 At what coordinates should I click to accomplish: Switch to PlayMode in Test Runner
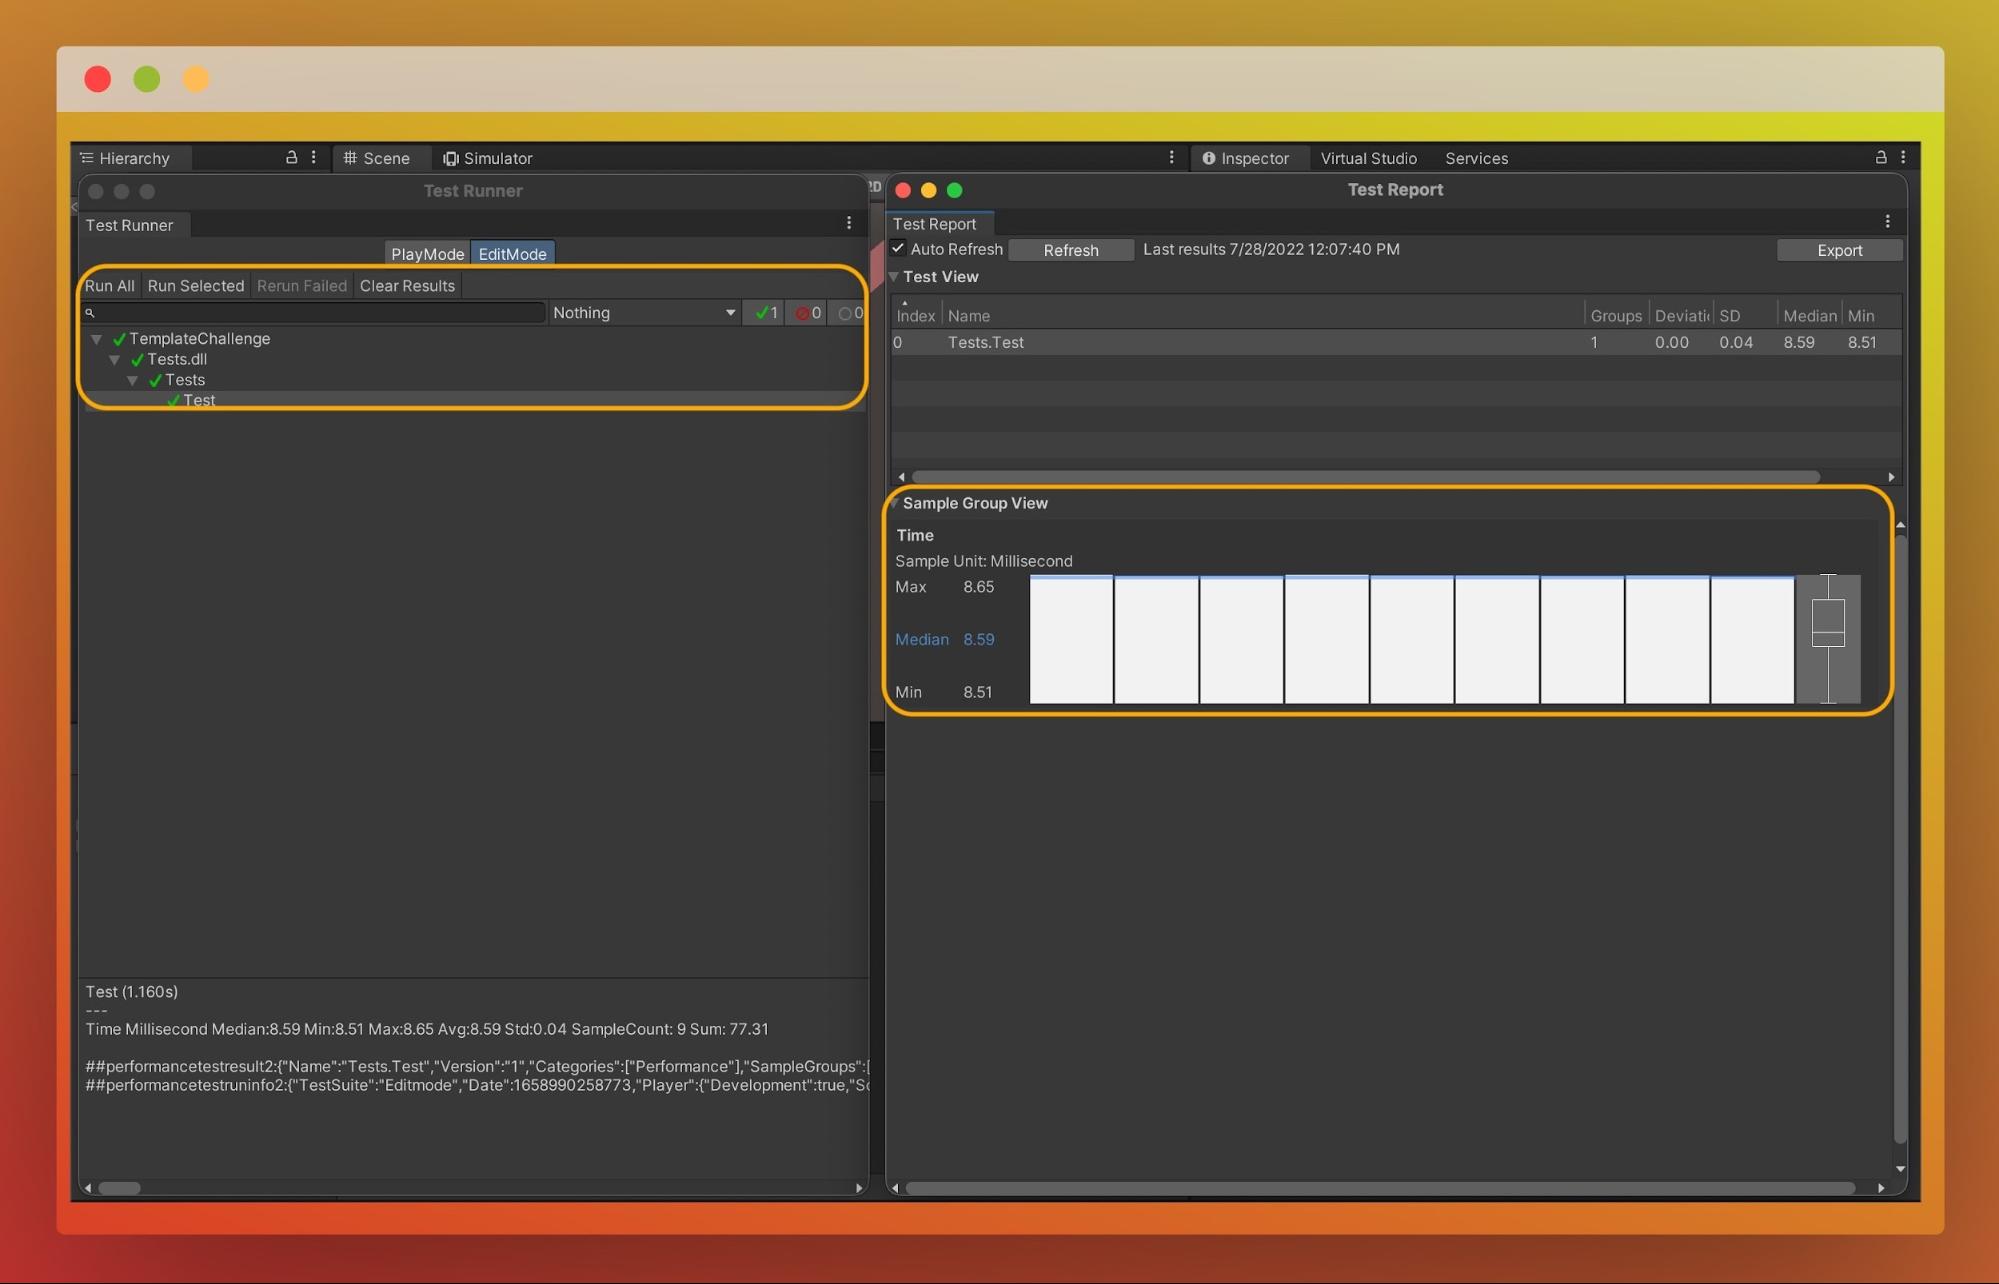[x=427, y=254]
